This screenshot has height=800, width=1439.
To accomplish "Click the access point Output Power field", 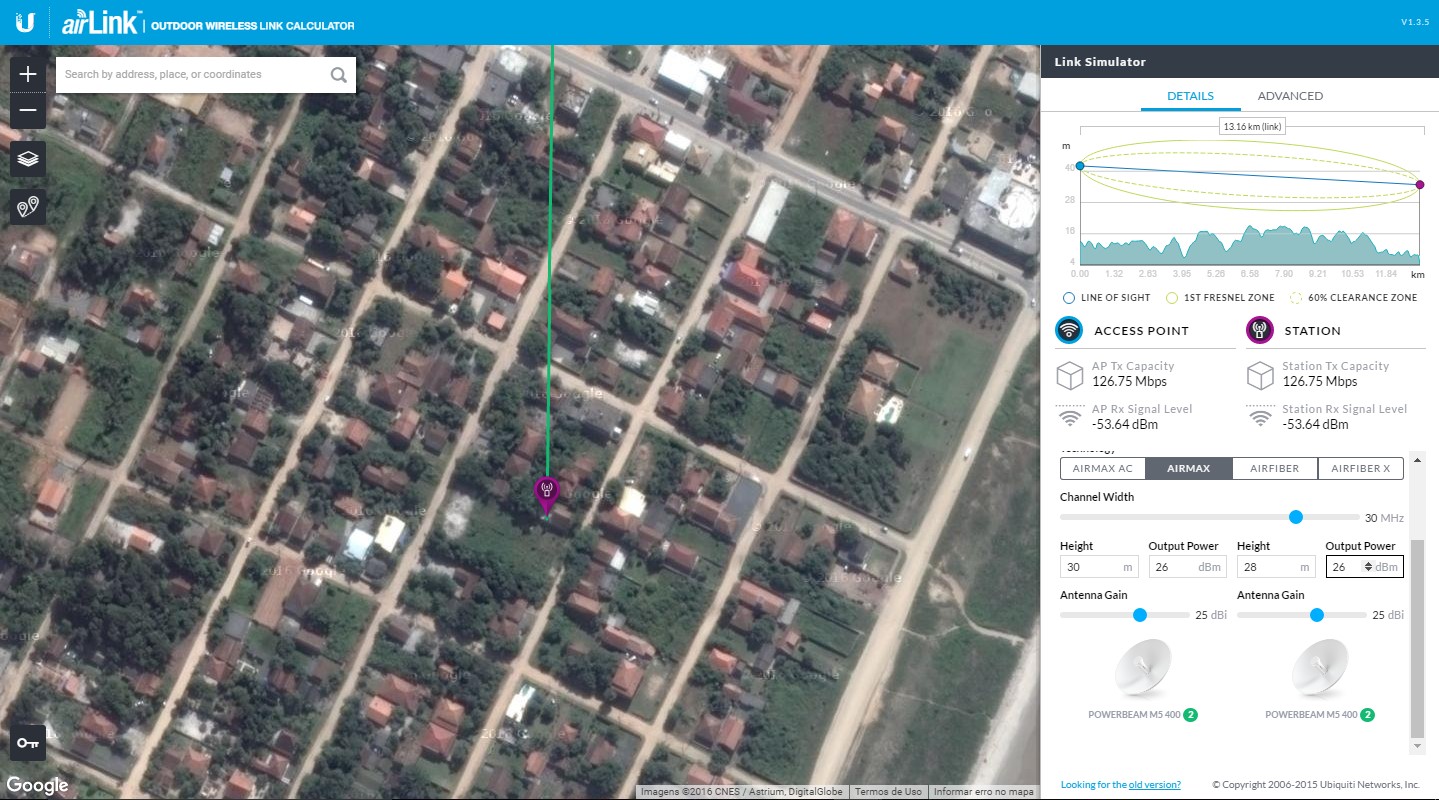I will (1187, 567).
